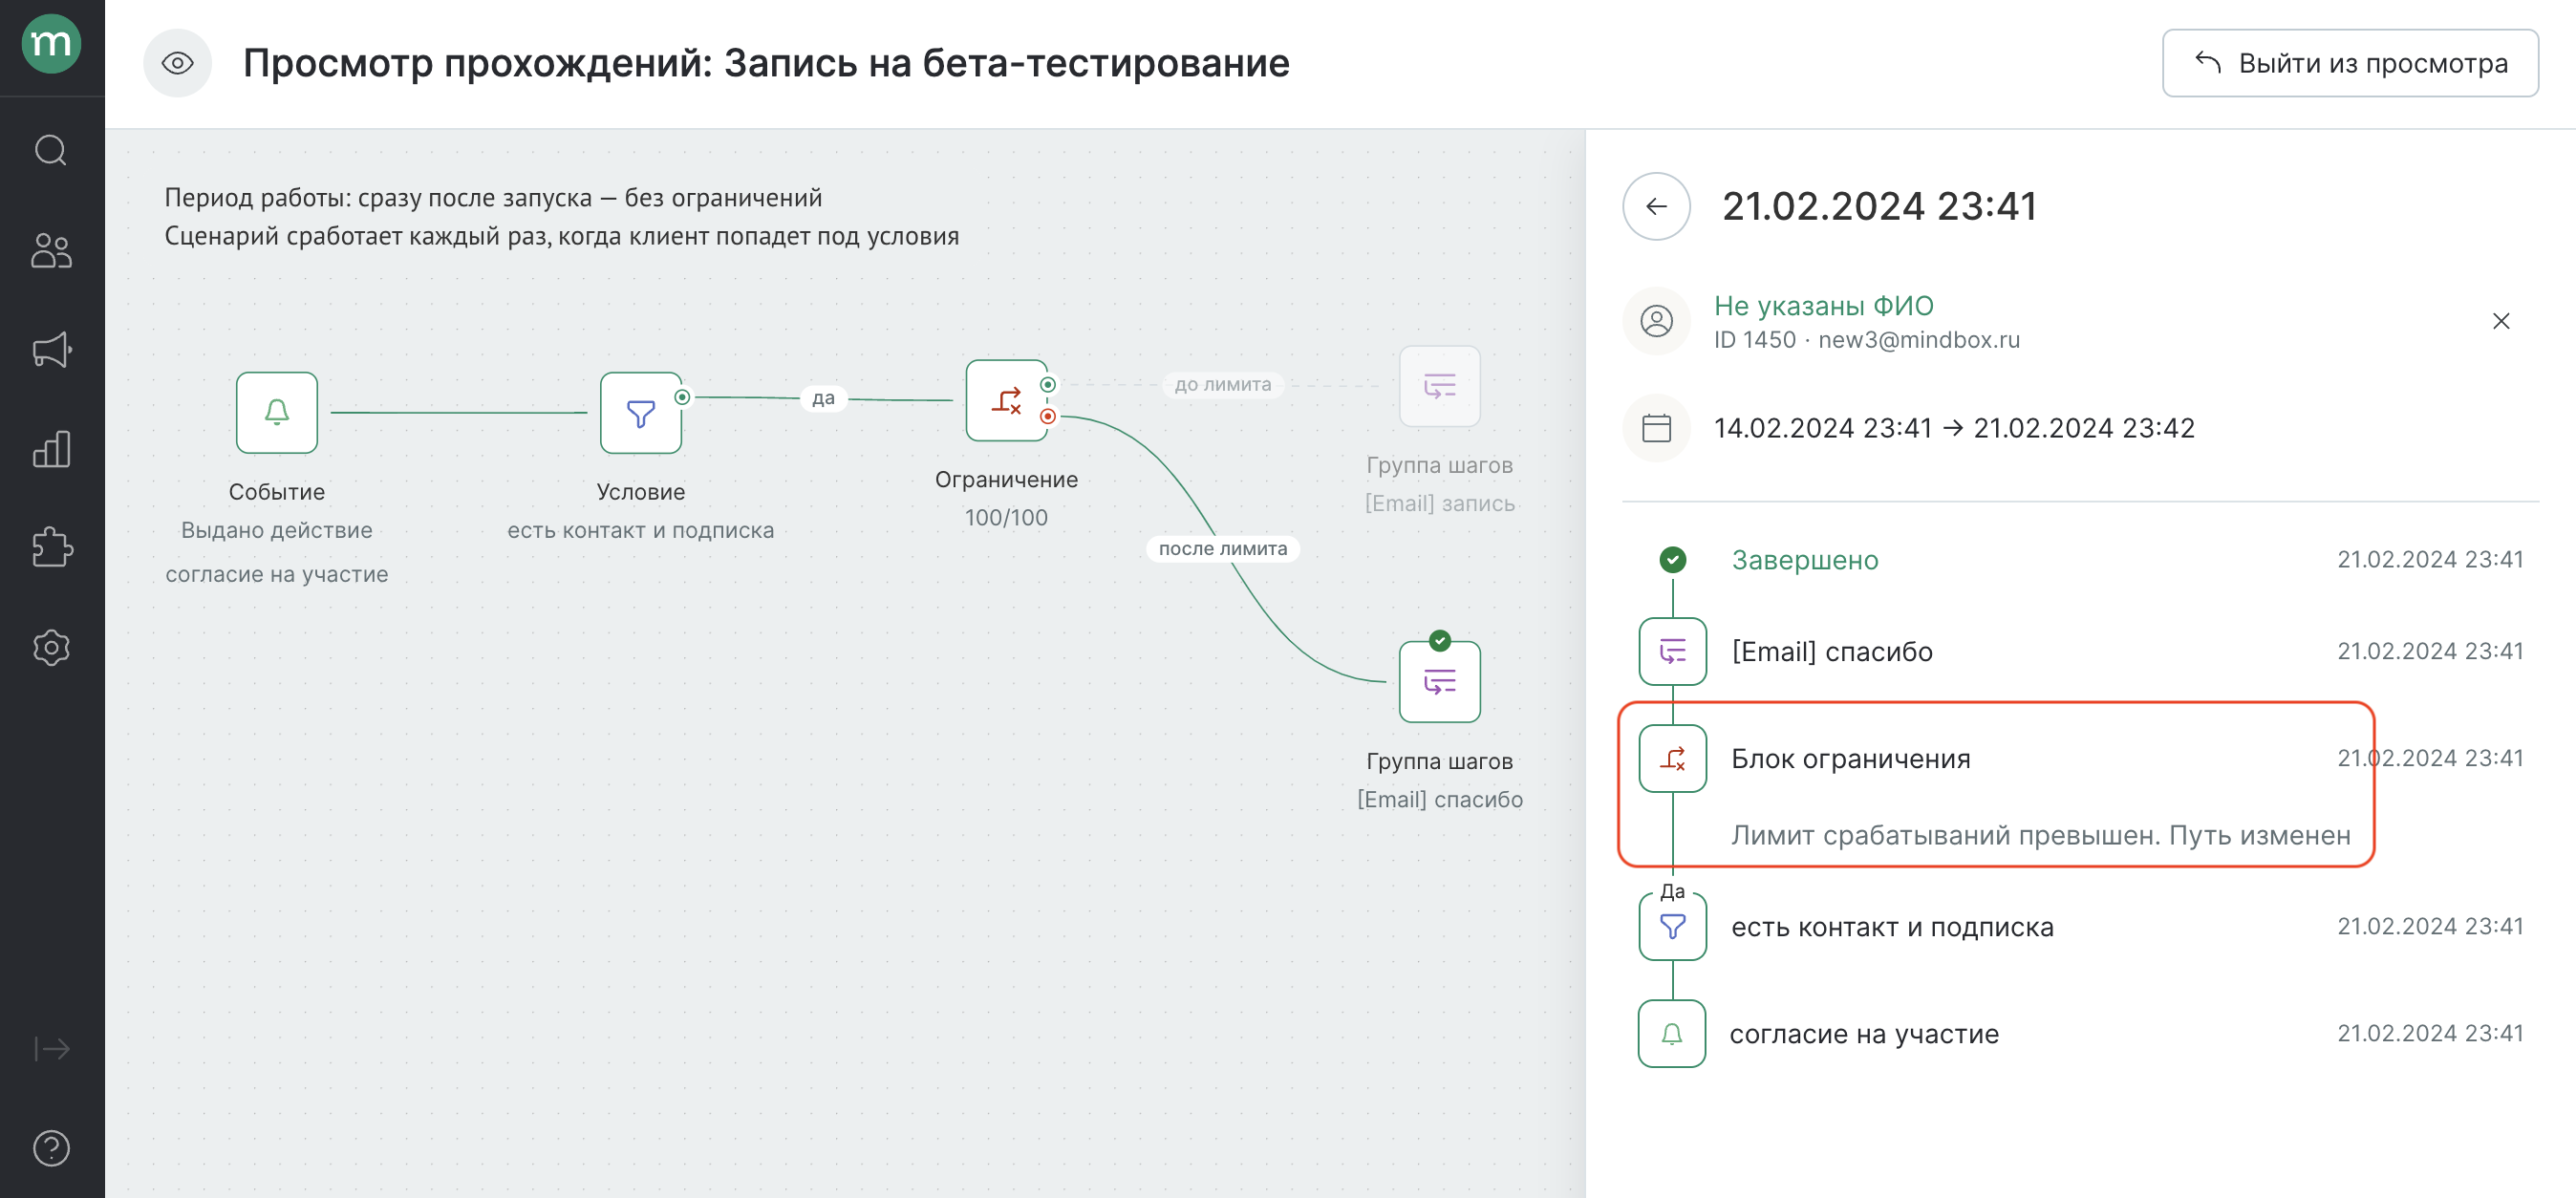Open the bell icon for согласие на участие
The height and width of the screenshot is (1198, 2576).
click(1672, 1033)
